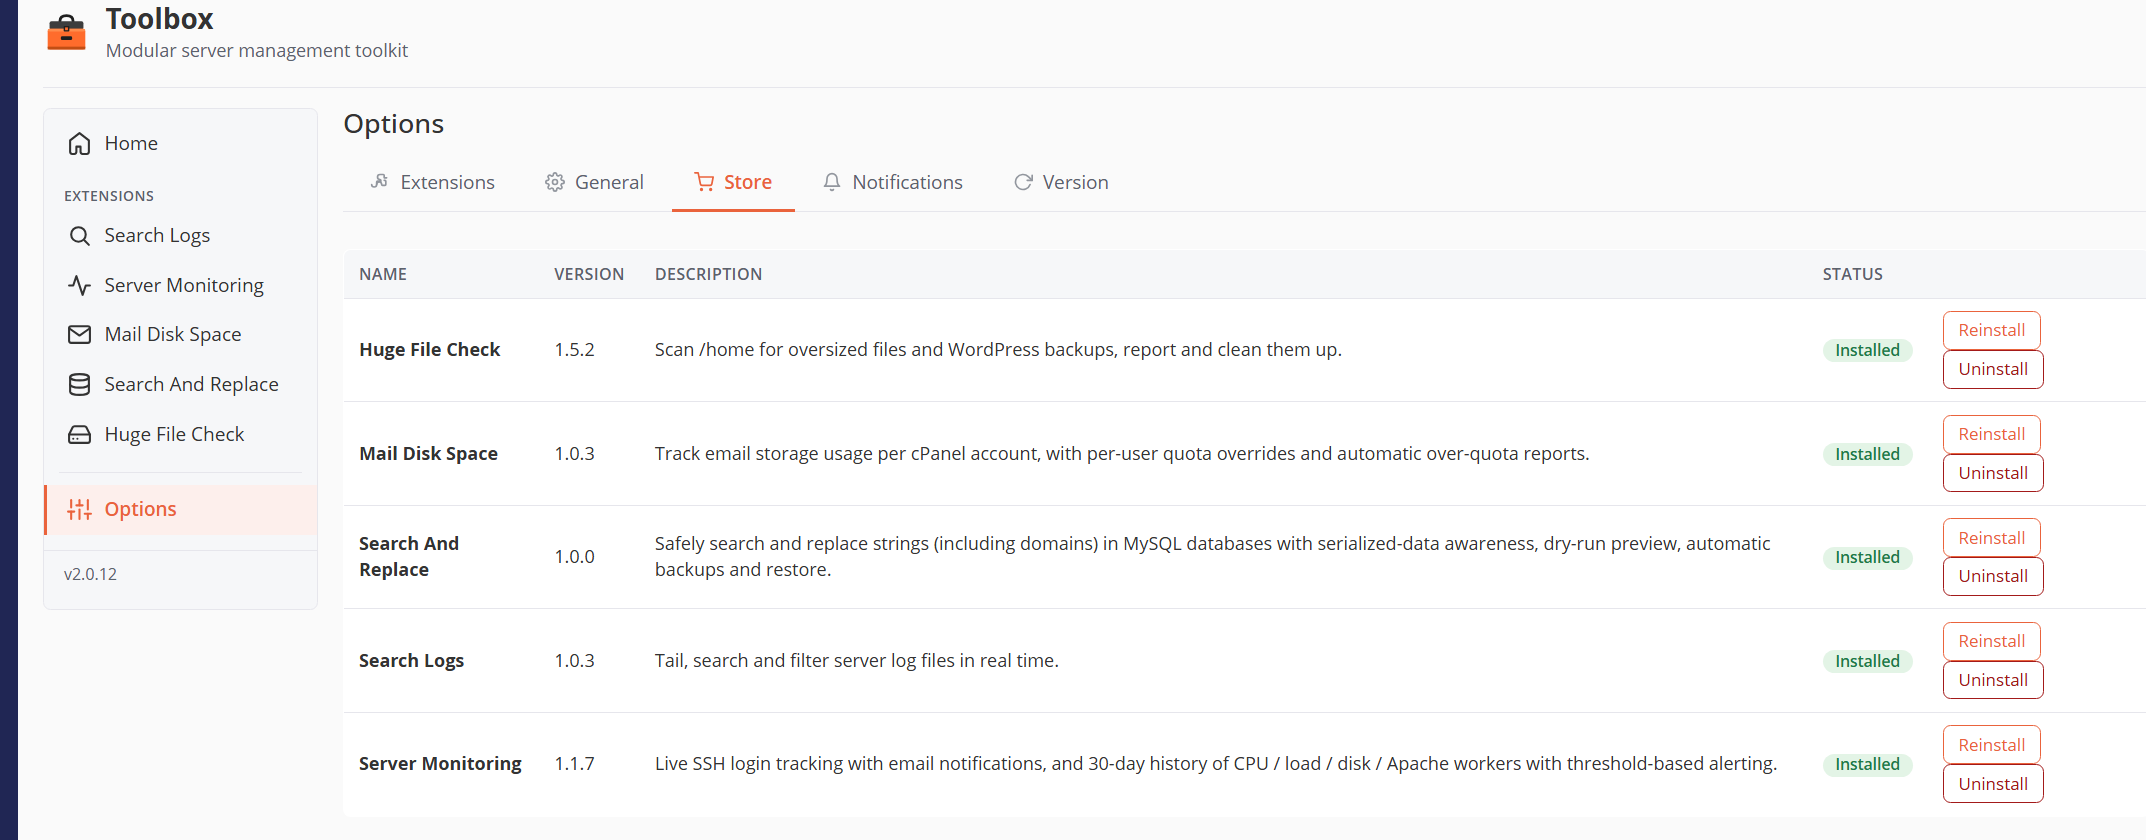Image resolution: width=2146 pixels, height=840 pixels.
Task: Open Search And Replace sidebar item
Action: pyautogui.click(x=181, y=385)
